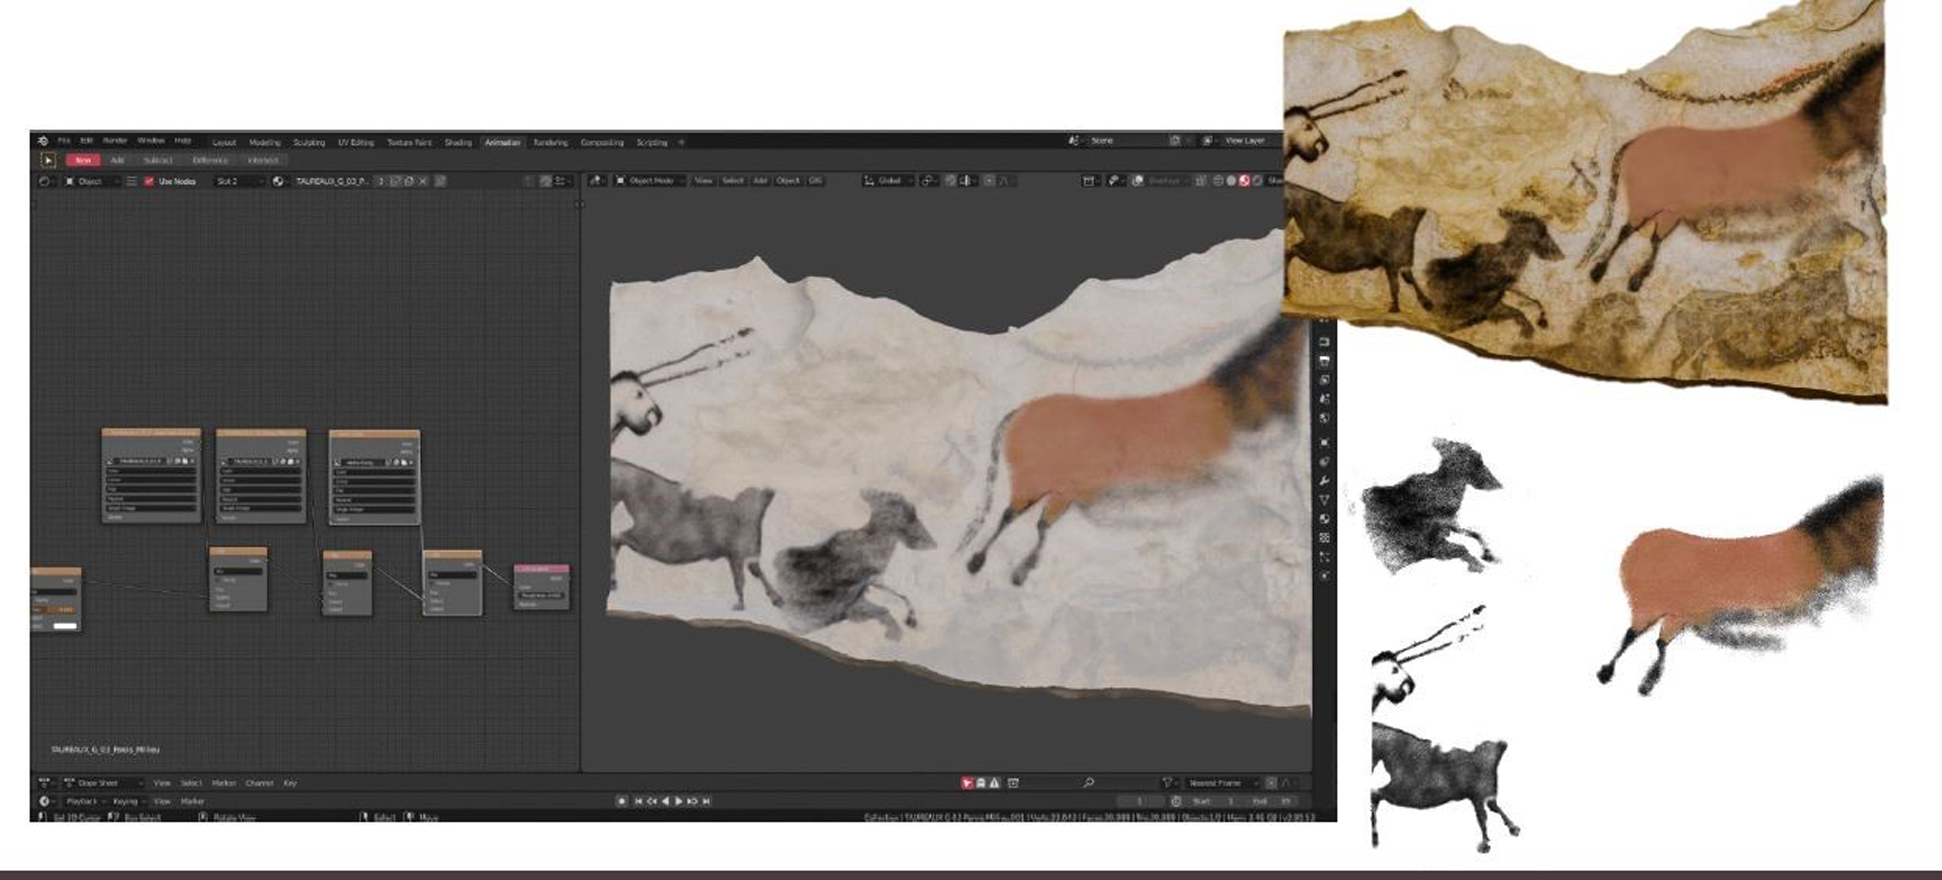The width and height of the screenshot is (1942, 880).
Task: Open the Window menu
Action: [x=151, y=141]
